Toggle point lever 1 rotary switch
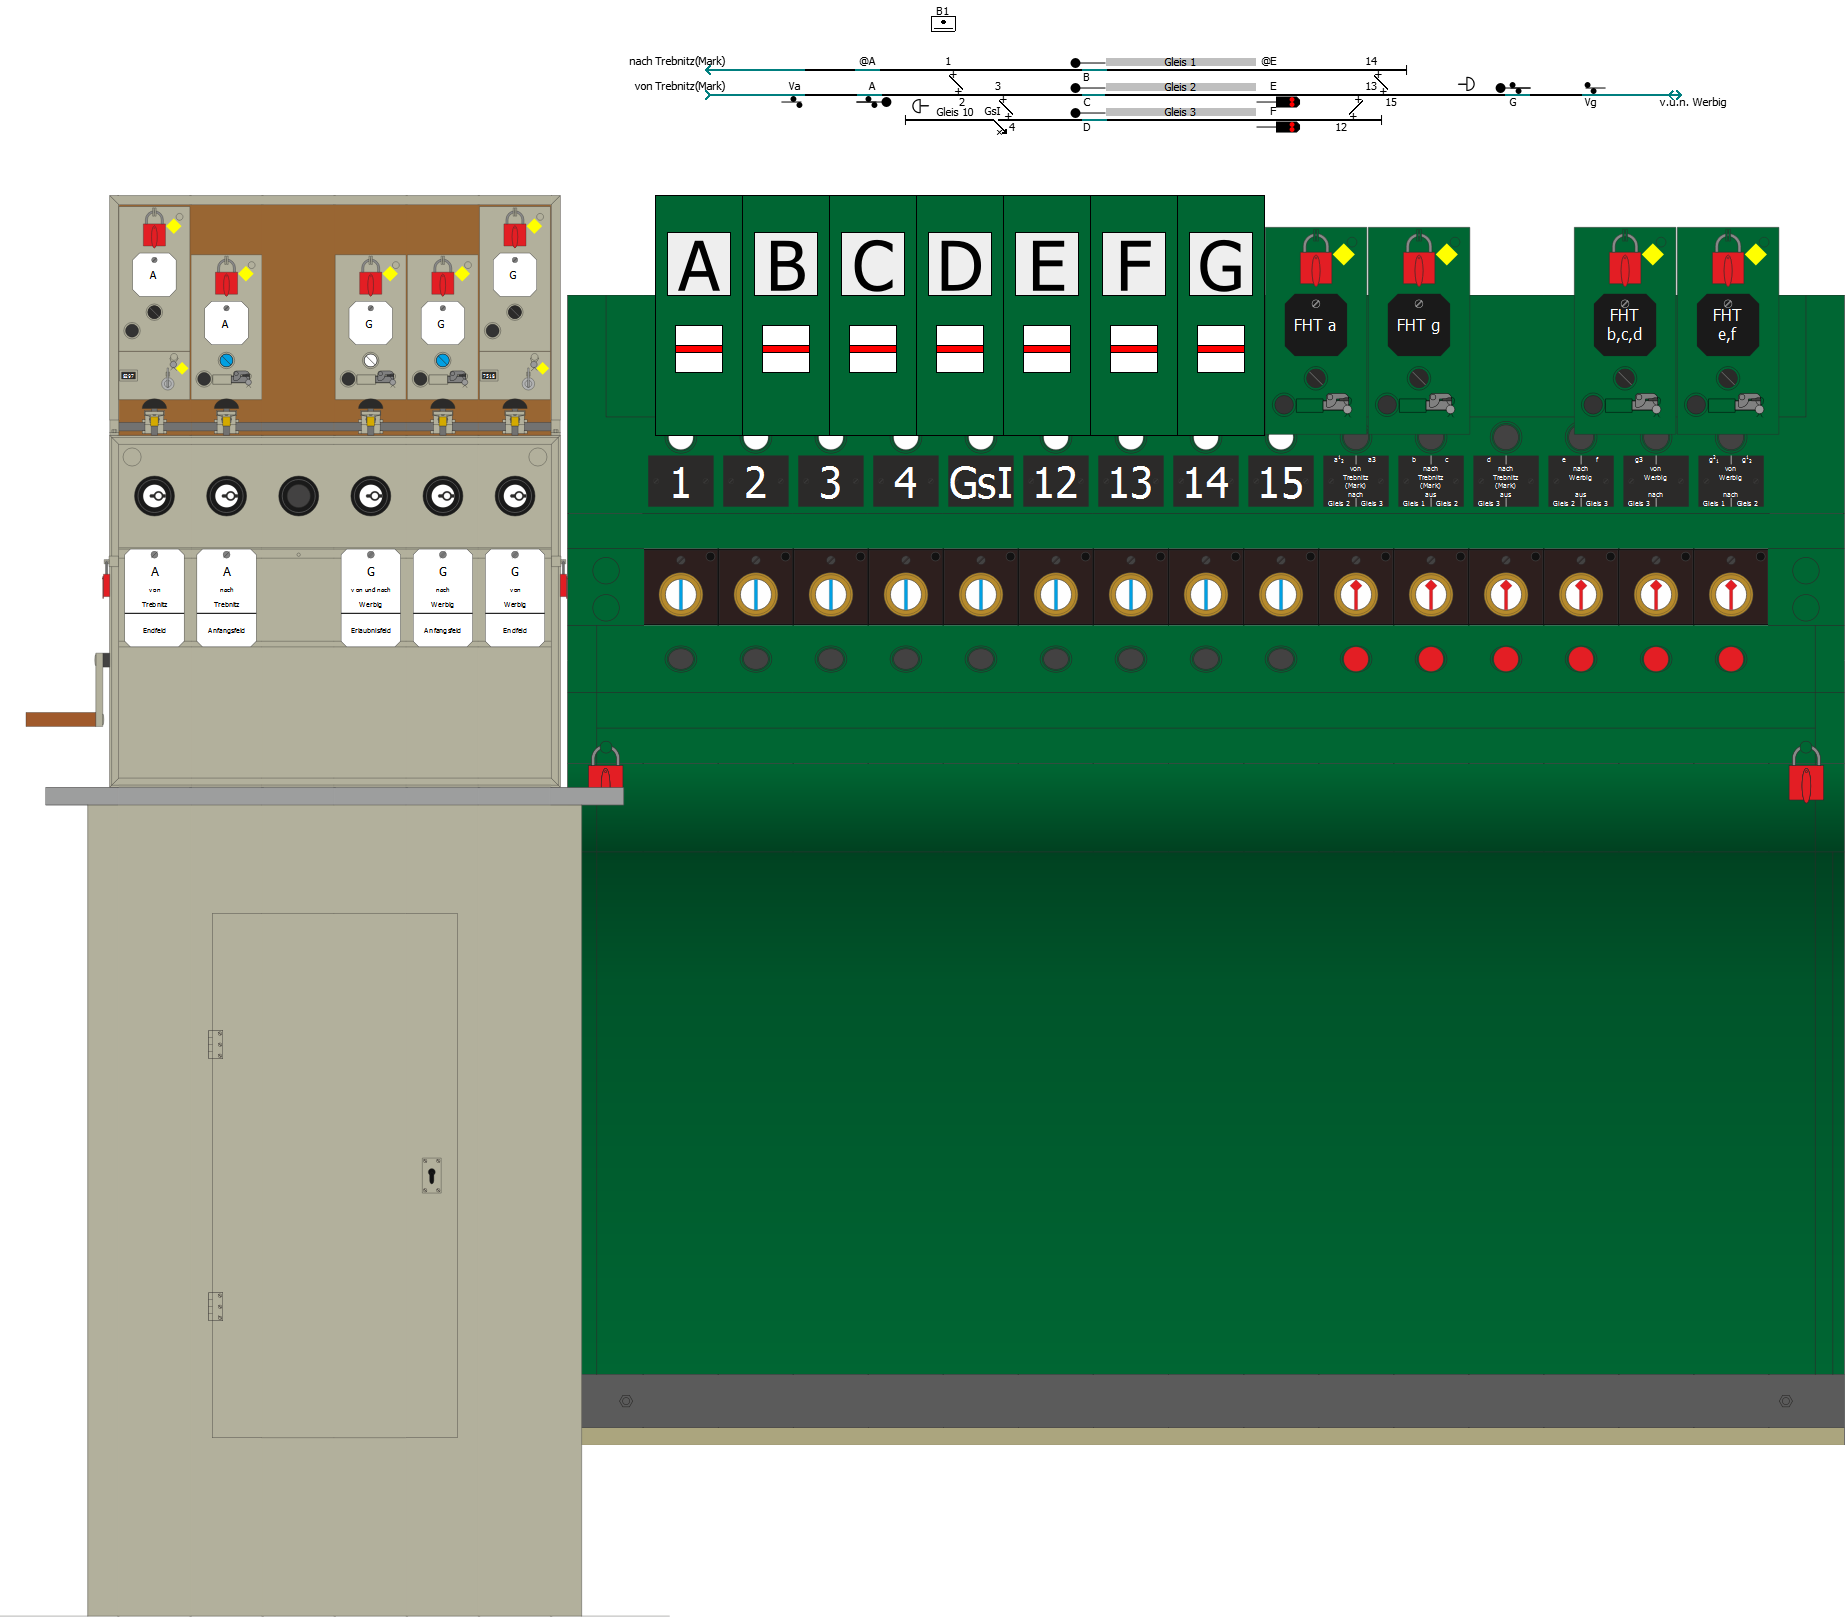 coord(681,594)
